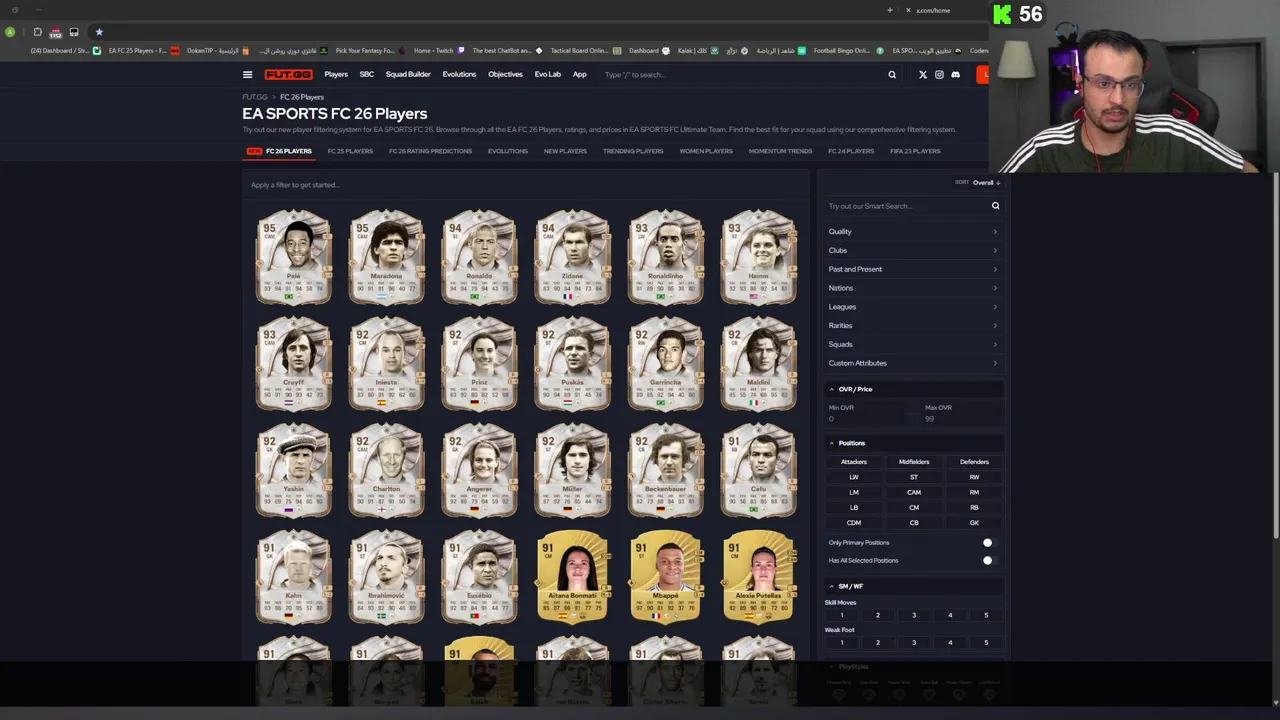The width and height of the screenshot is (1280, 720).
Task: Click the Smart Search input field
Action: click(907, 206)
